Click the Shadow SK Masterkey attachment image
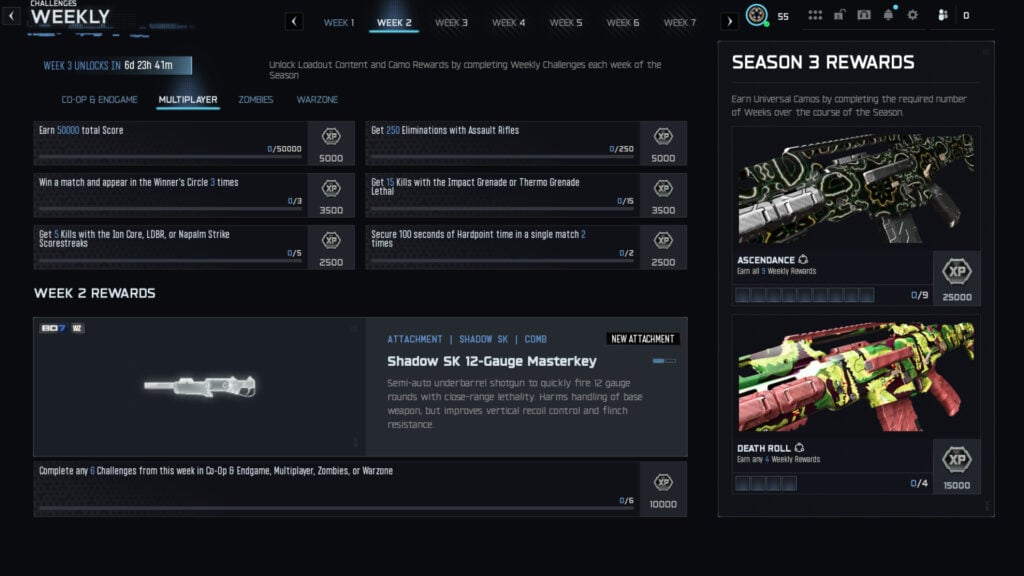The width and height of the screenshot is (1024, 576). click(x=199, y=387)
